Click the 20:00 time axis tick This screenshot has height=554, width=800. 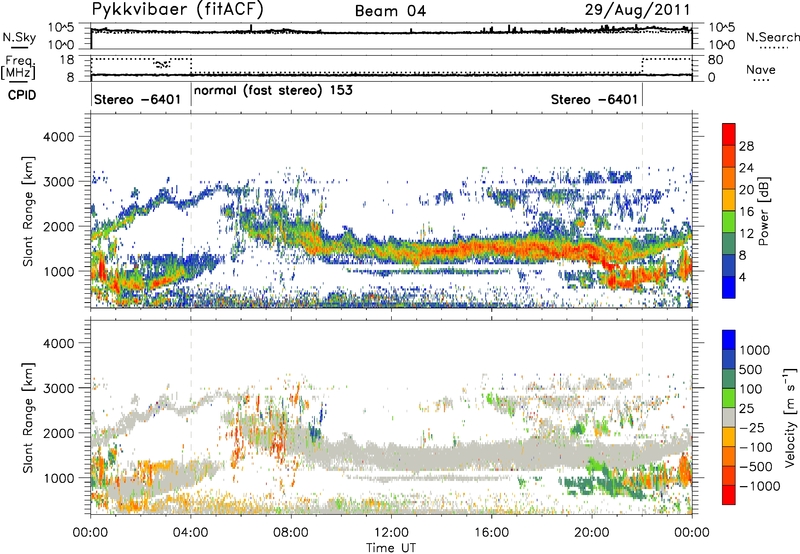click(592, 533)
